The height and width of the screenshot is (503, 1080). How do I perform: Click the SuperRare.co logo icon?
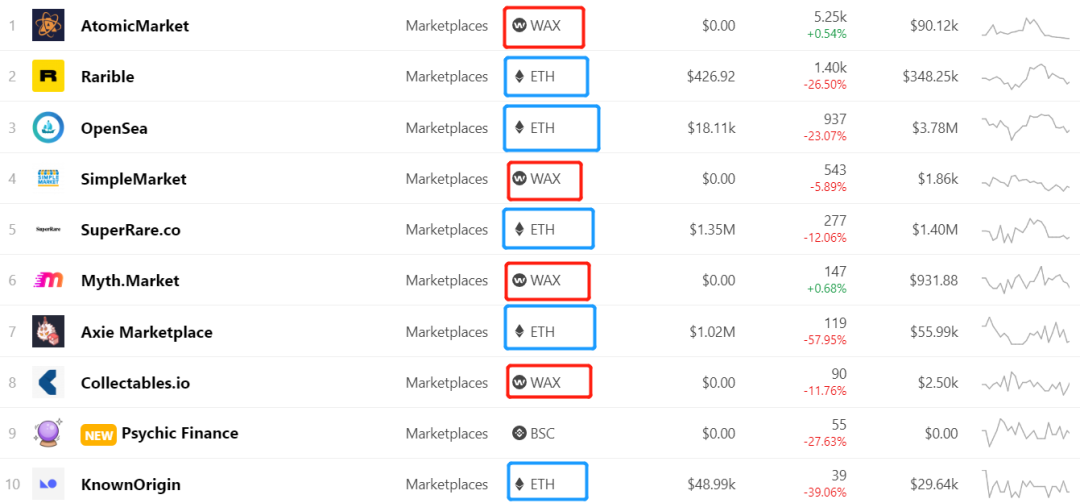[48, 229]
